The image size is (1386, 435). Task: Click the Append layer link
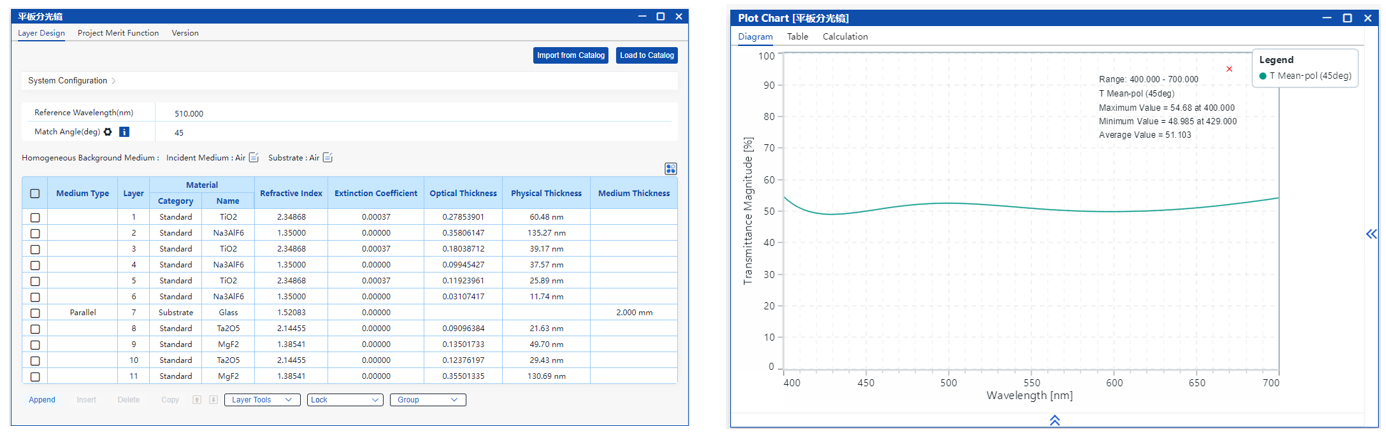click(42, 400)
